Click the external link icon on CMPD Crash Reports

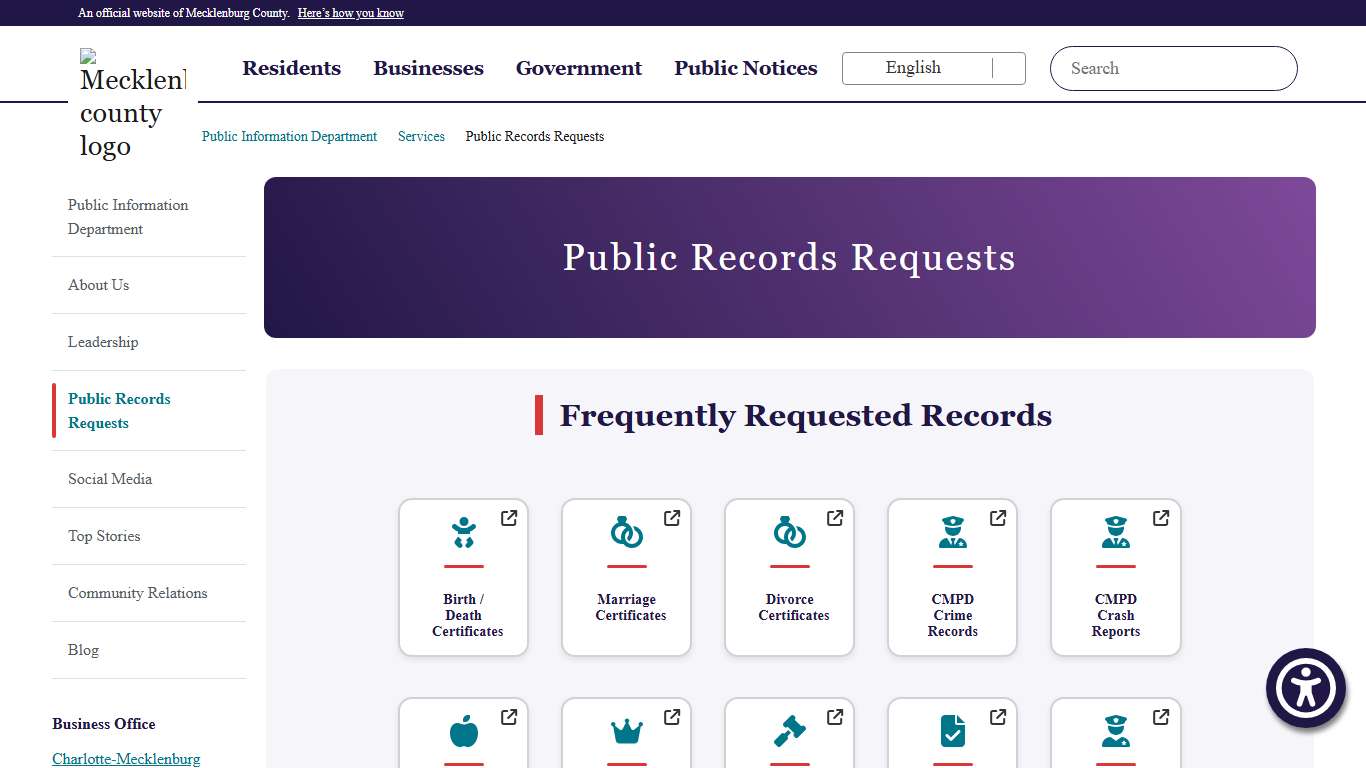[x=1161, y=518]
